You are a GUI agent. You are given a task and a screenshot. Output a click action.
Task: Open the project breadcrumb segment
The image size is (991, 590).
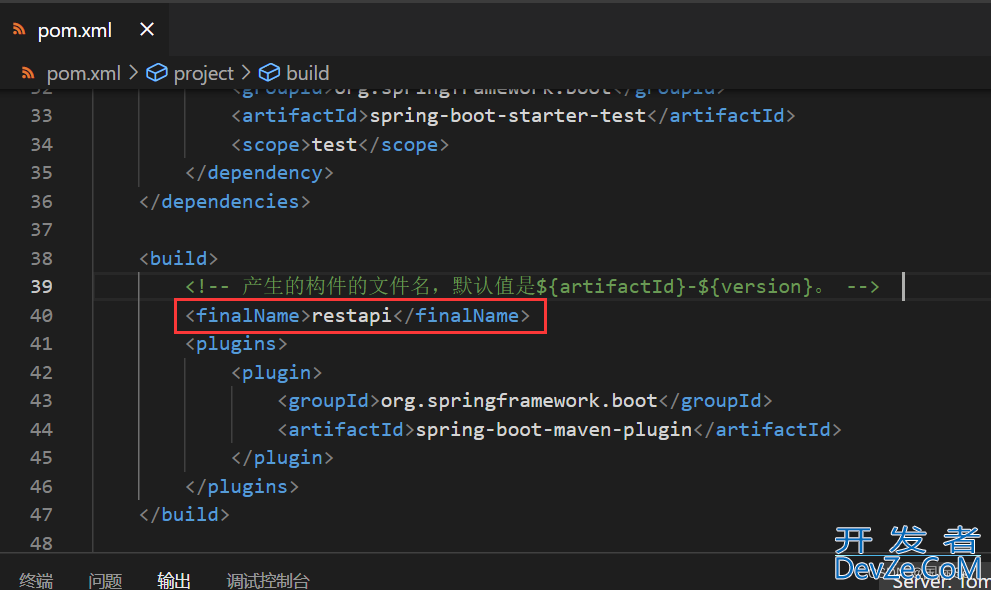(x=204, y=73)
